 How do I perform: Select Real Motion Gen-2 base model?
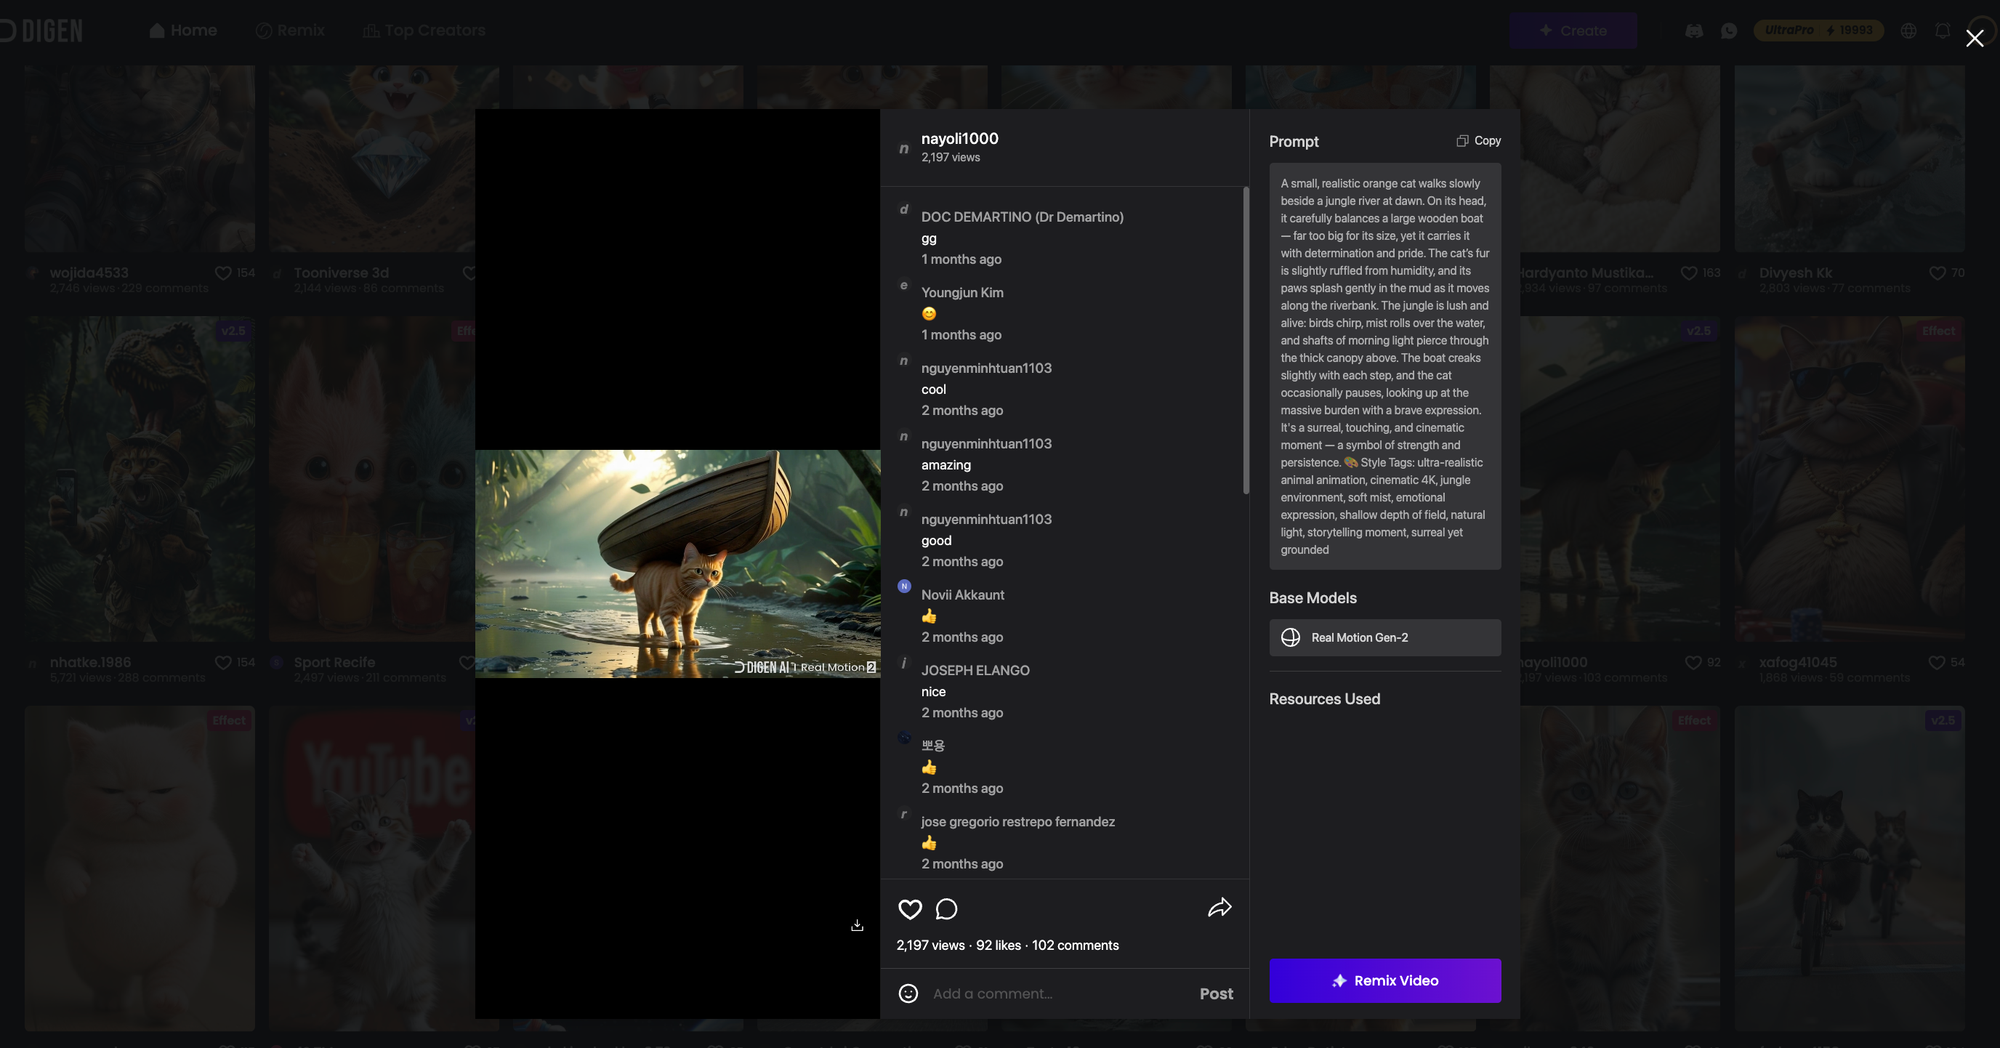1385,638
